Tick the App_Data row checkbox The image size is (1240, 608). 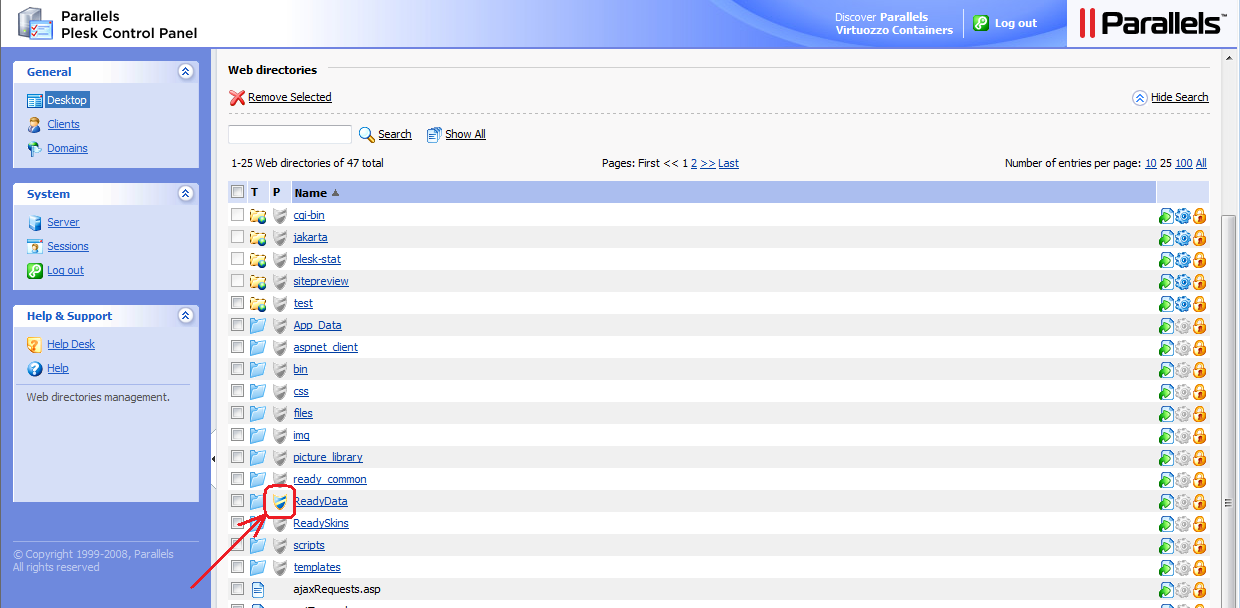click(237, 325)
